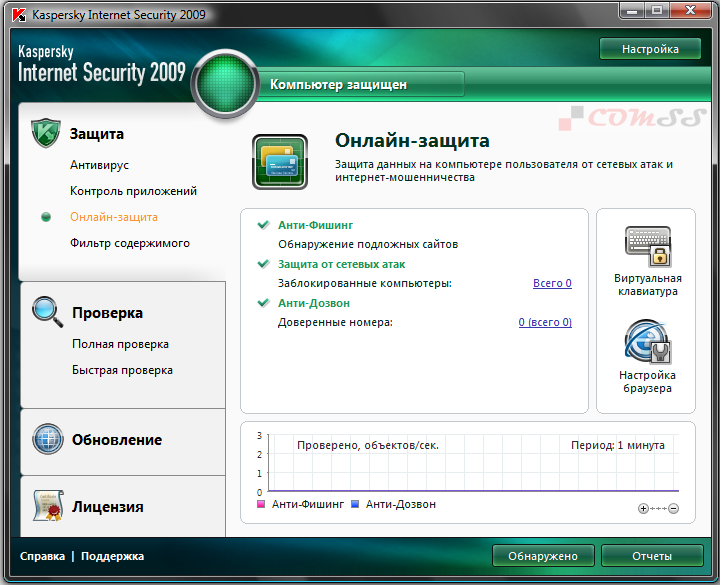Click the green dot beside Онлайн-защита
The height and width of the screenshot is (585, 720).
[46, 217]
